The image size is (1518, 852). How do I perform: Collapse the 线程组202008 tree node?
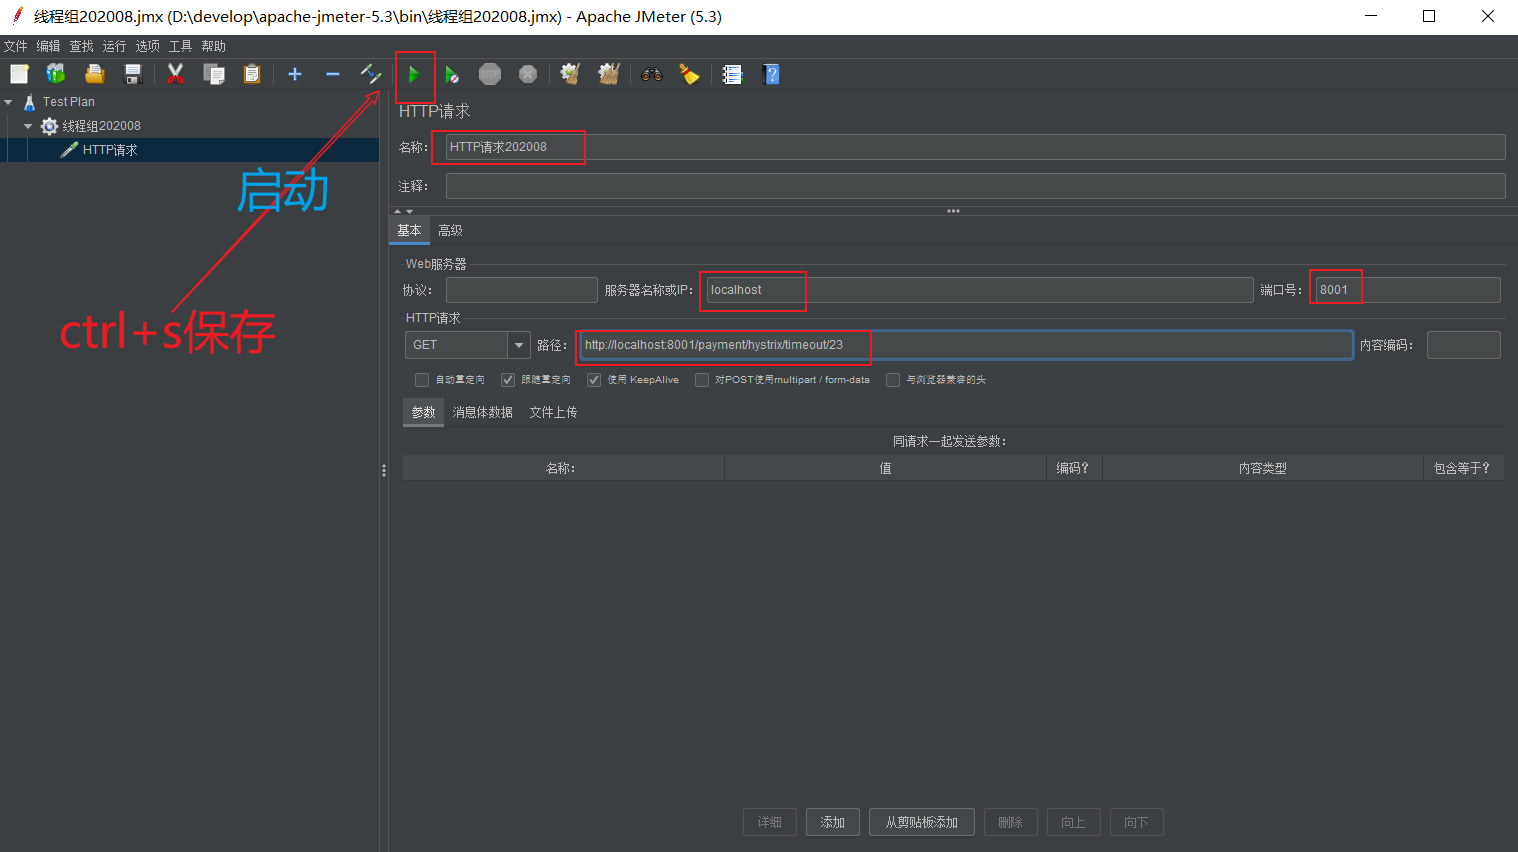pos(28,126)
